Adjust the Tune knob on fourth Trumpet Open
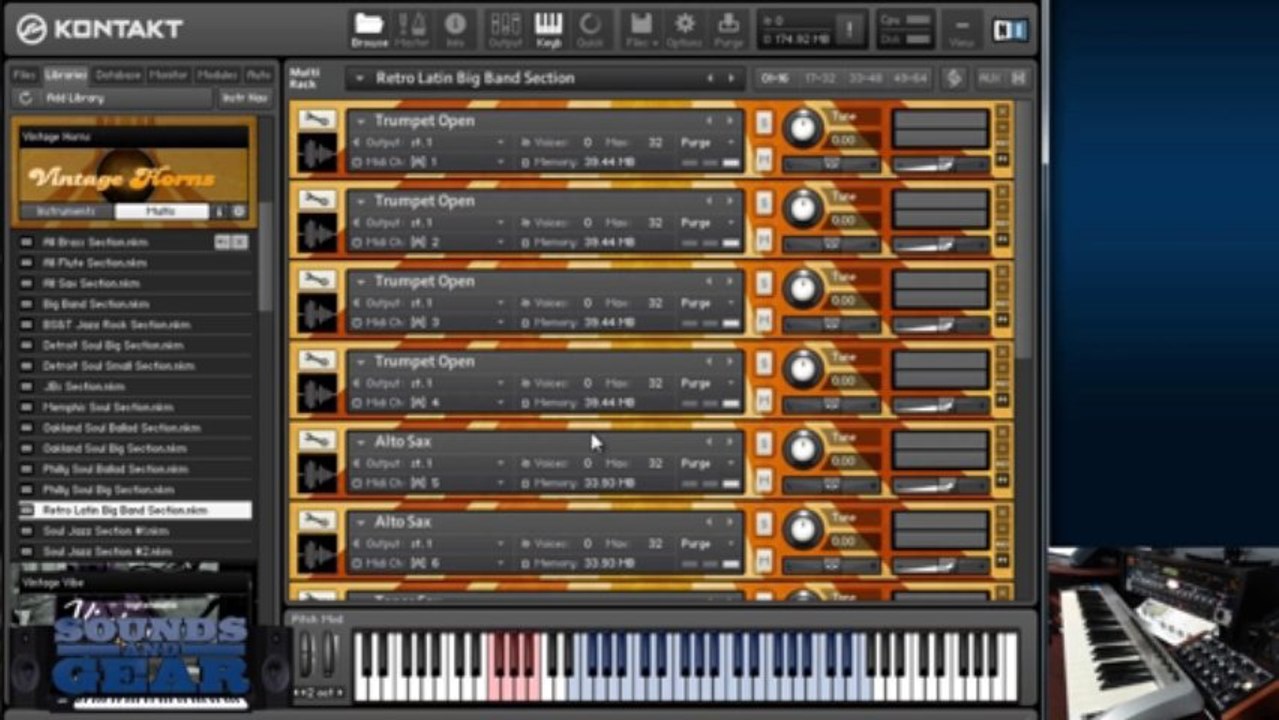 [802, 368]
